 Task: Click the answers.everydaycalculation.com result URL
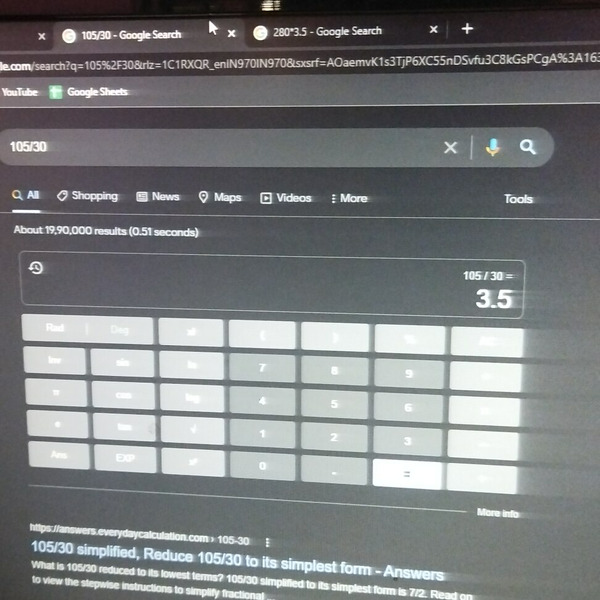tap(140, 535)
